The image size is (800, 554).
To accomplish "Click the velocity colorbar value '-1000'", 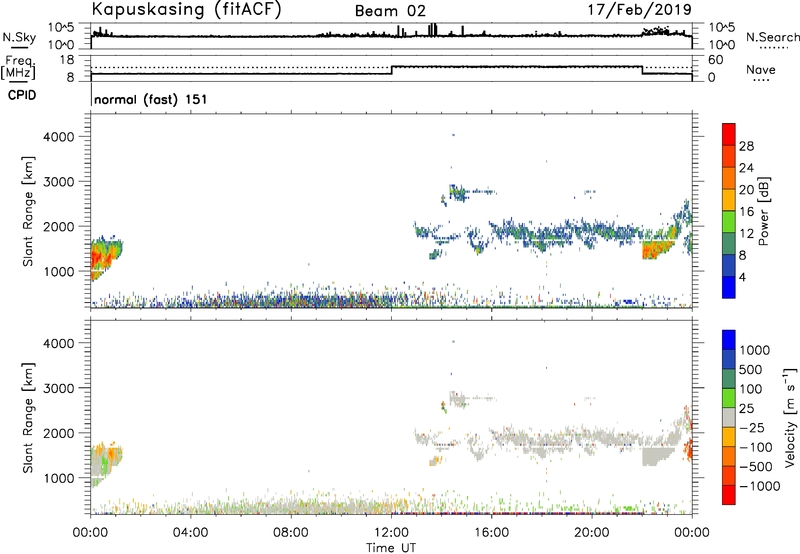I will 759,486.
